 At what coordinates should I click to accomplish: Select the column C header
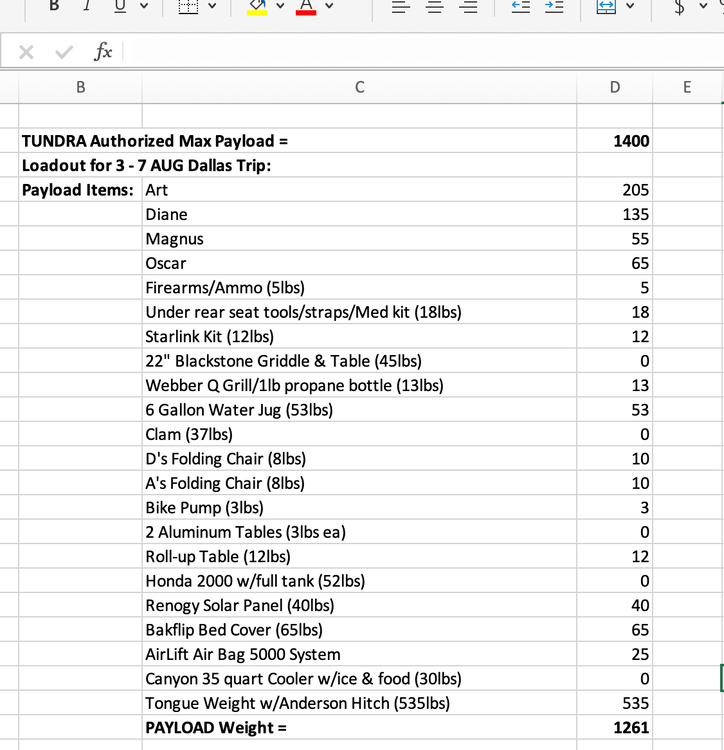(359, 87)
